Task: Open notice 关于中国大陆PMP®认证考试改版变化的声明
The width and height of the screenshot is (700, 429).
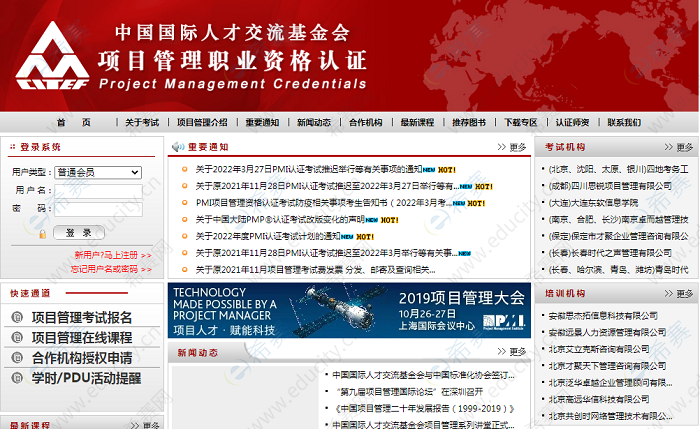Action: (x=280, y=220)
